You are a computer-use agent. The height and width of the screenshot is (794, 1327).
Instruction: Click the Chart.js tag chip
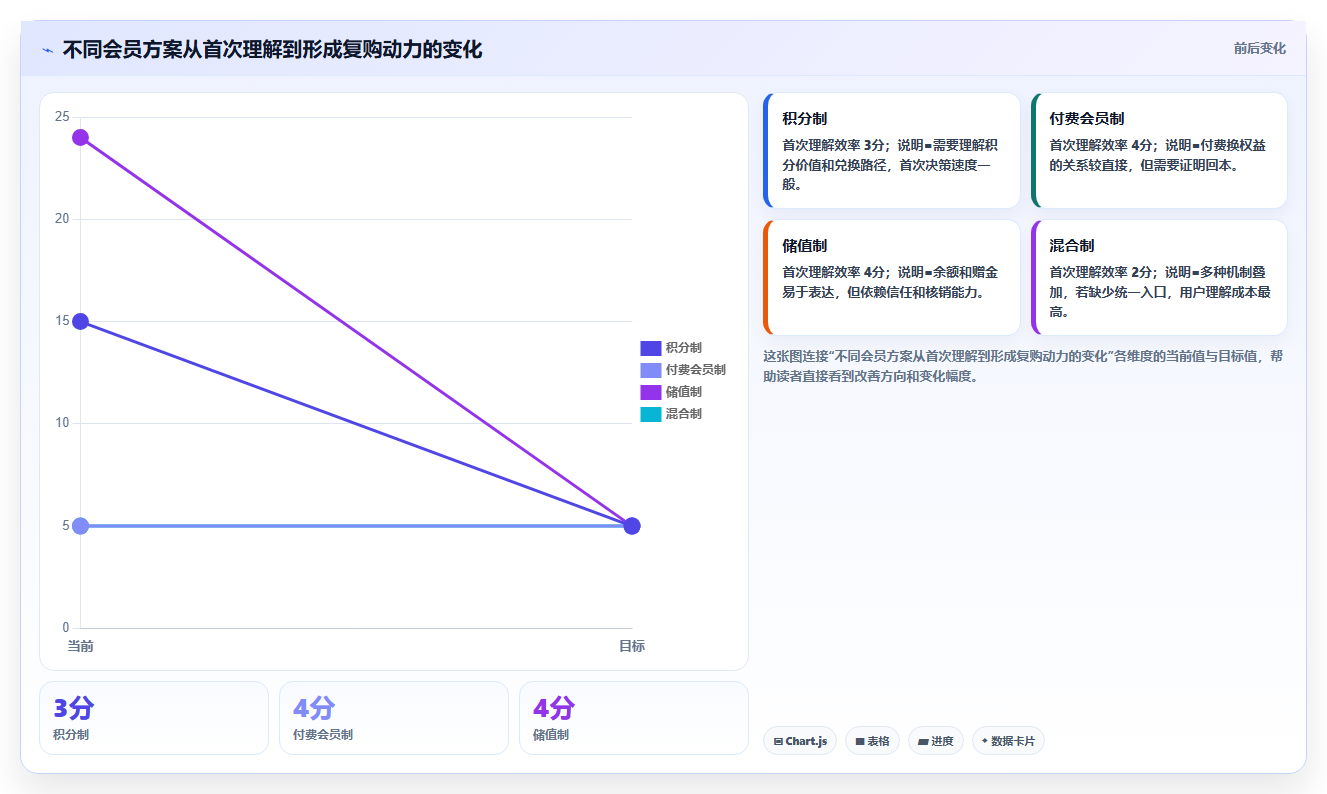(800, 741)
